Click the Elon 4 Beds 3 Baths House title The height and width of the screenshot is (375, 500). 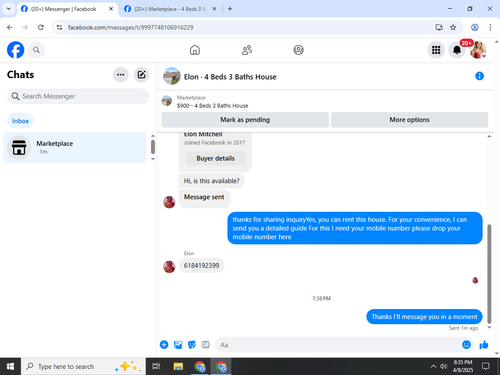pos(230,77)
